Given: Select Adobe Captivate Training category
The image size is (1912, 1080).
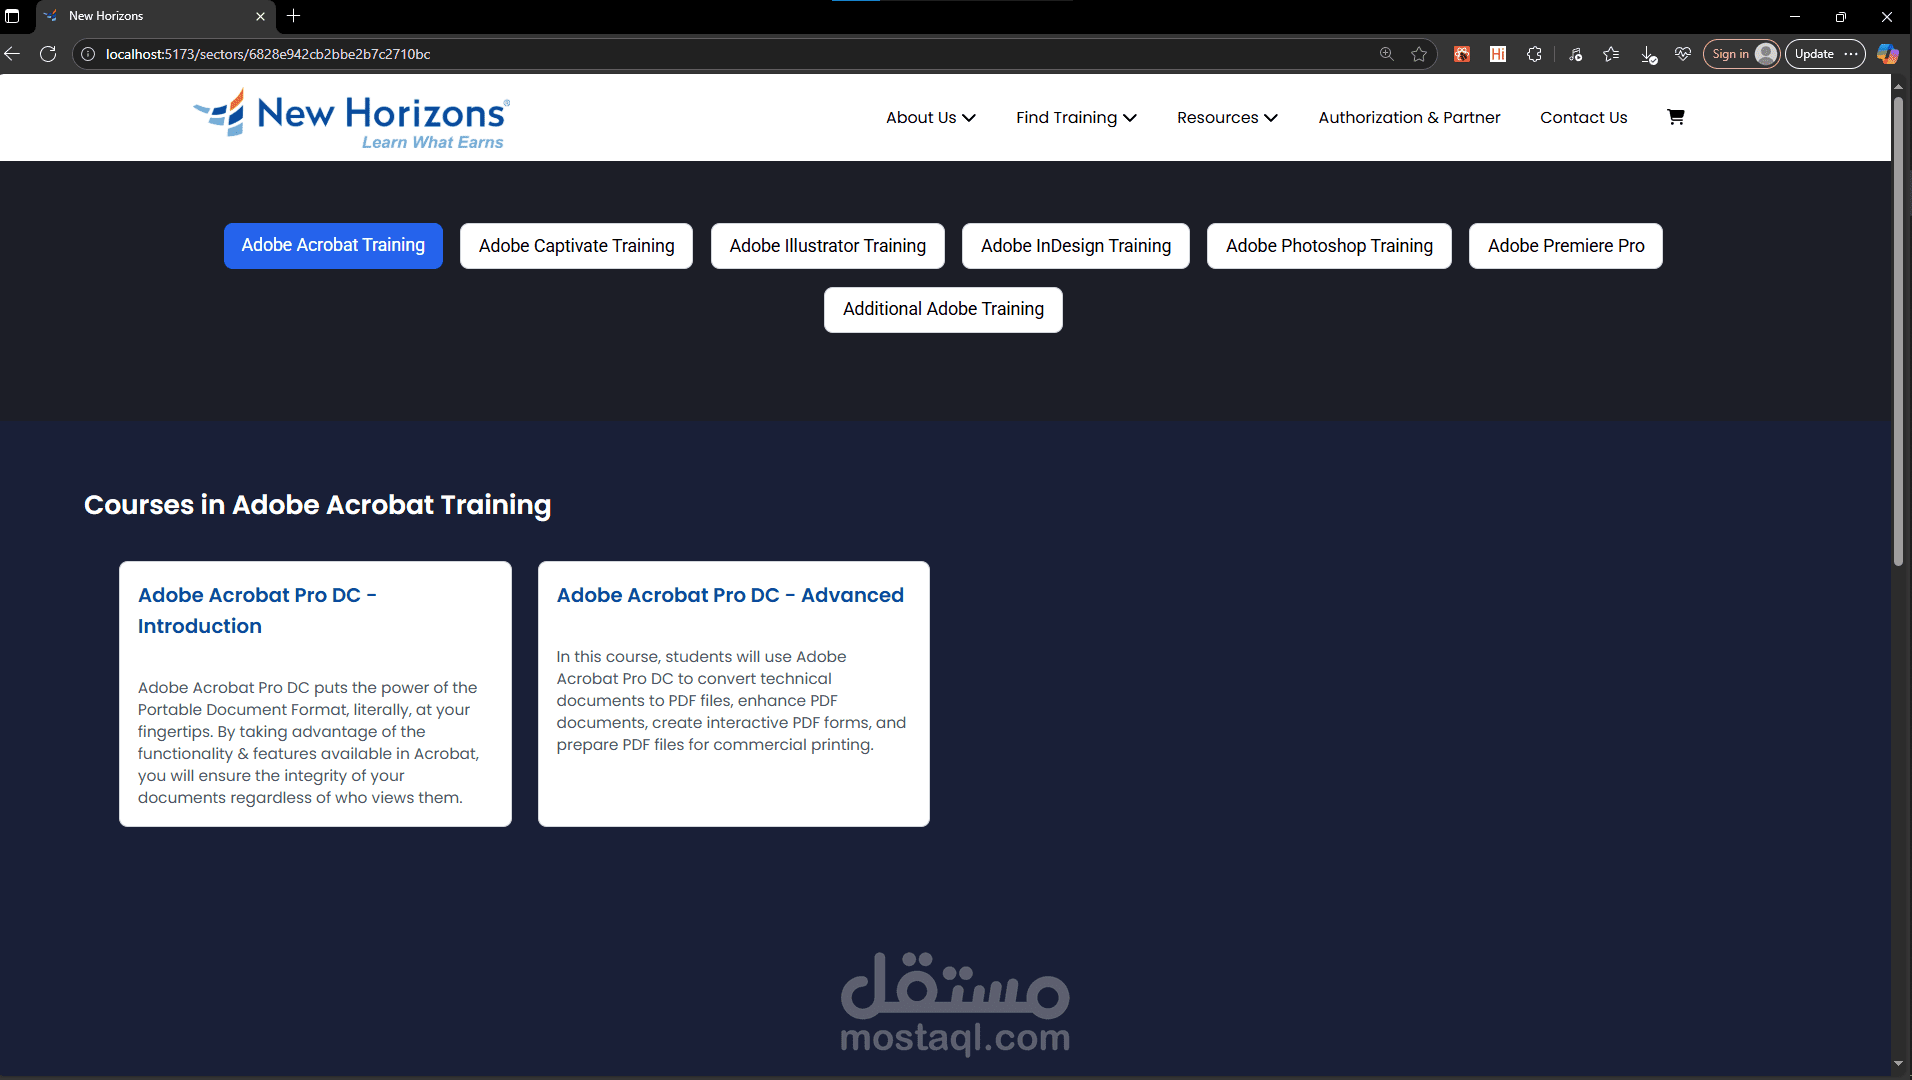Looking at the screenshot, I should [576, 246].
